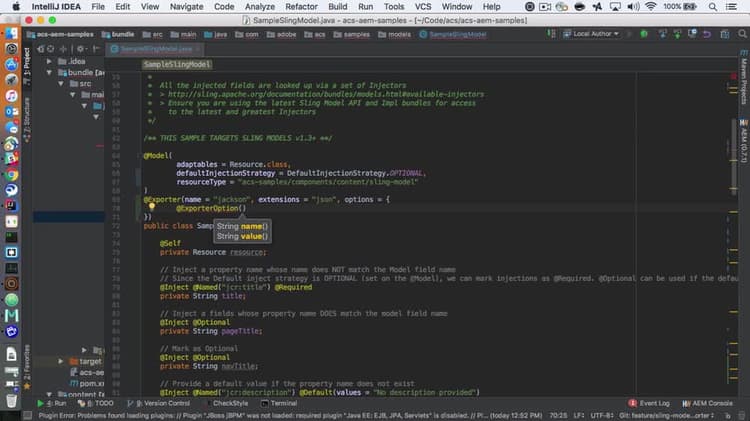Viewport: 750px width, 421px height.
Task: Click the sling.apache.org documentation URL in comment
Action: click(326, 94)
